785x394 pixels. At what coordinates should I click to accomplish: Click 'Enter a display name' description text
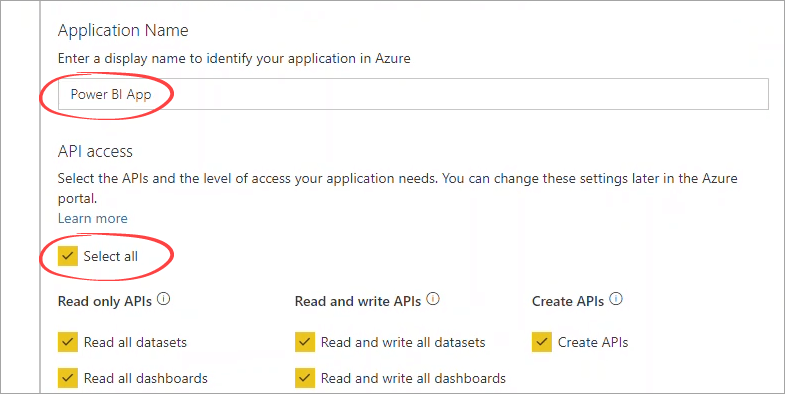pyautogui.click(x=234, y=59)
